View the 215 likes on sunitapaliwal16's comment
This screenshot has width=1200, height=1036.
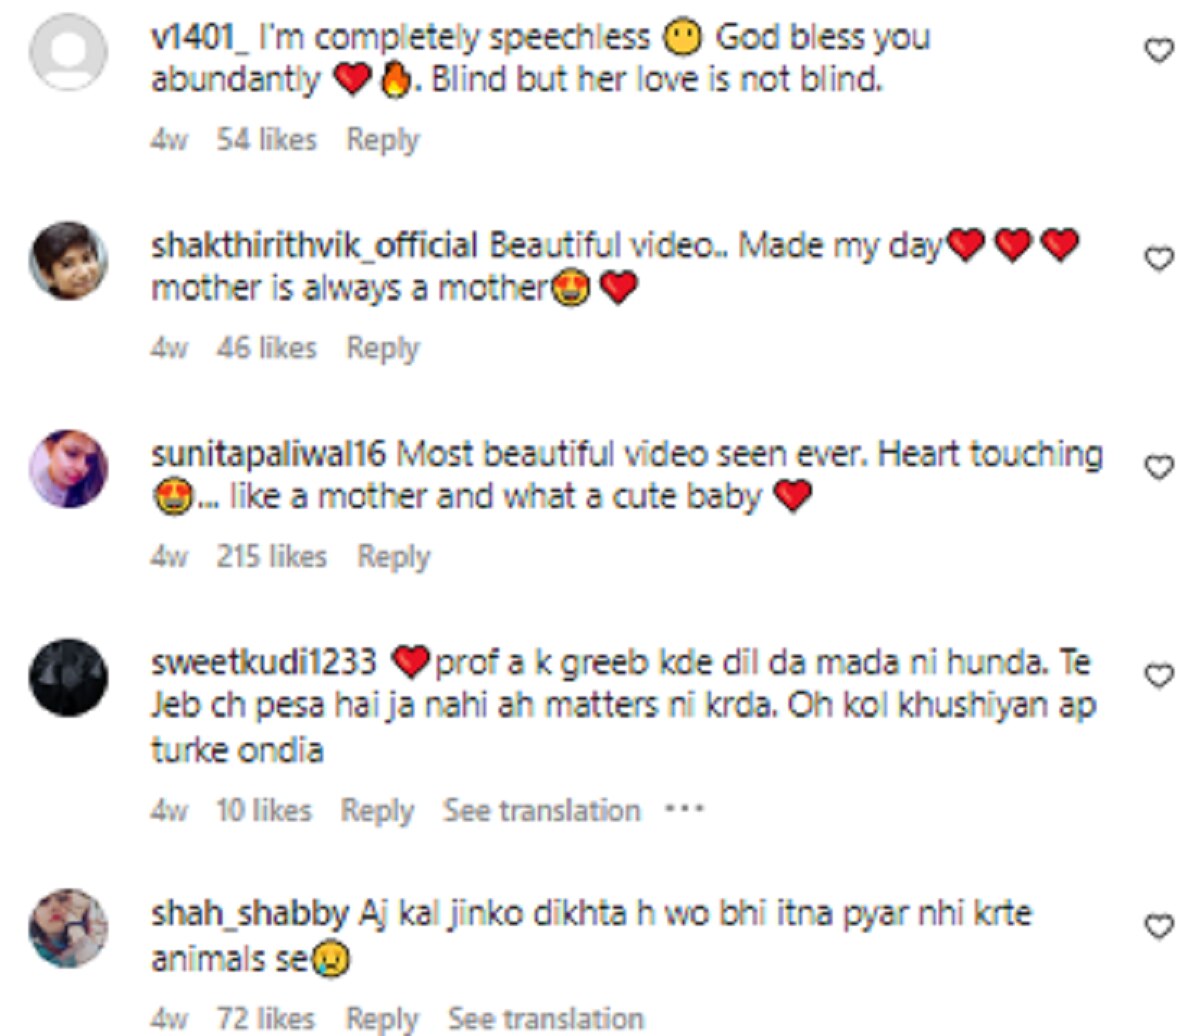(271, 556)
